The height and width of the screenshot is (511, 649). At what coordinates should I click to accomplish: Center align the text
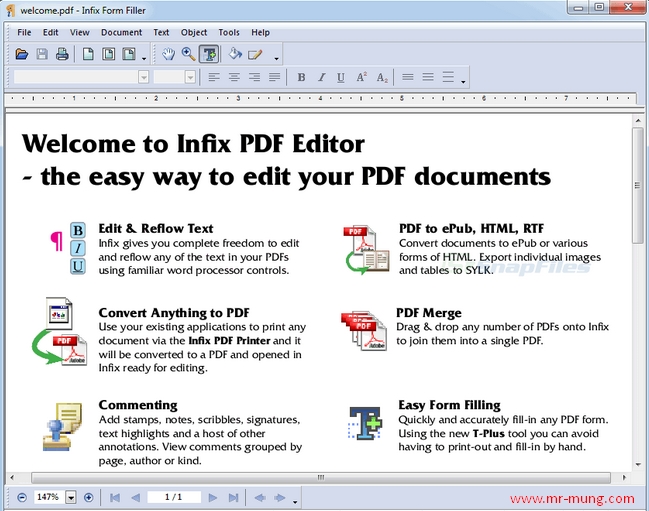pyautogui.click(x=234, y=77)
